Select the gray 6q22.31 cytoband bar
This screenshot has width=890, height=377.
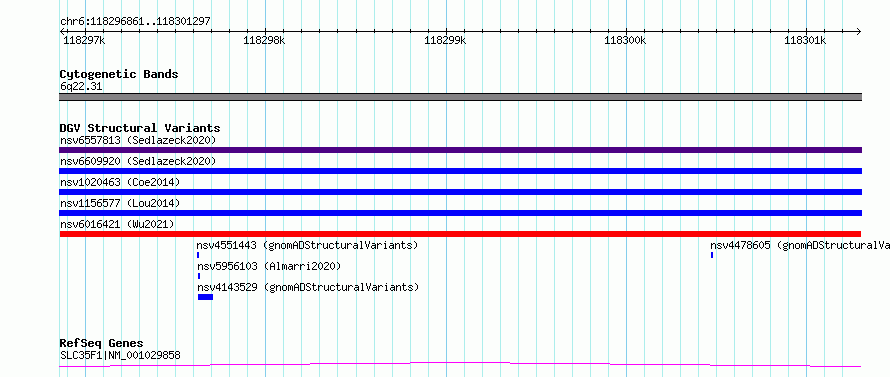coord(460,97)
